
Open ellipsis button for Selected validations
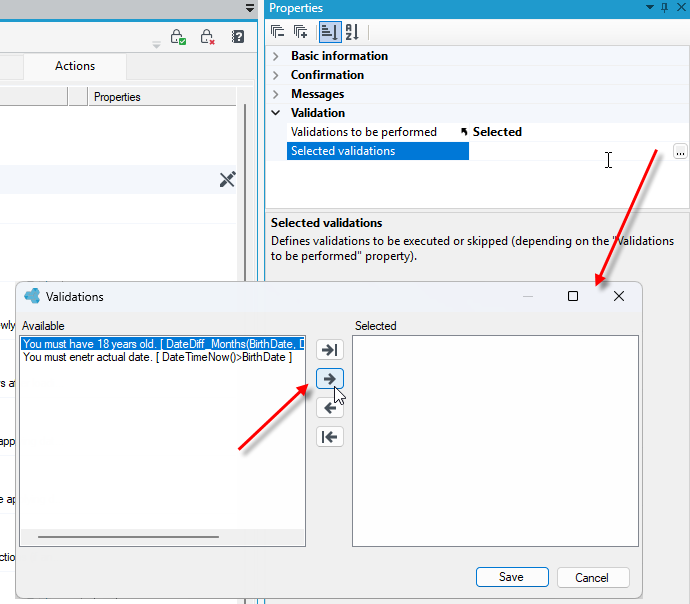click(x=680, y=151)
